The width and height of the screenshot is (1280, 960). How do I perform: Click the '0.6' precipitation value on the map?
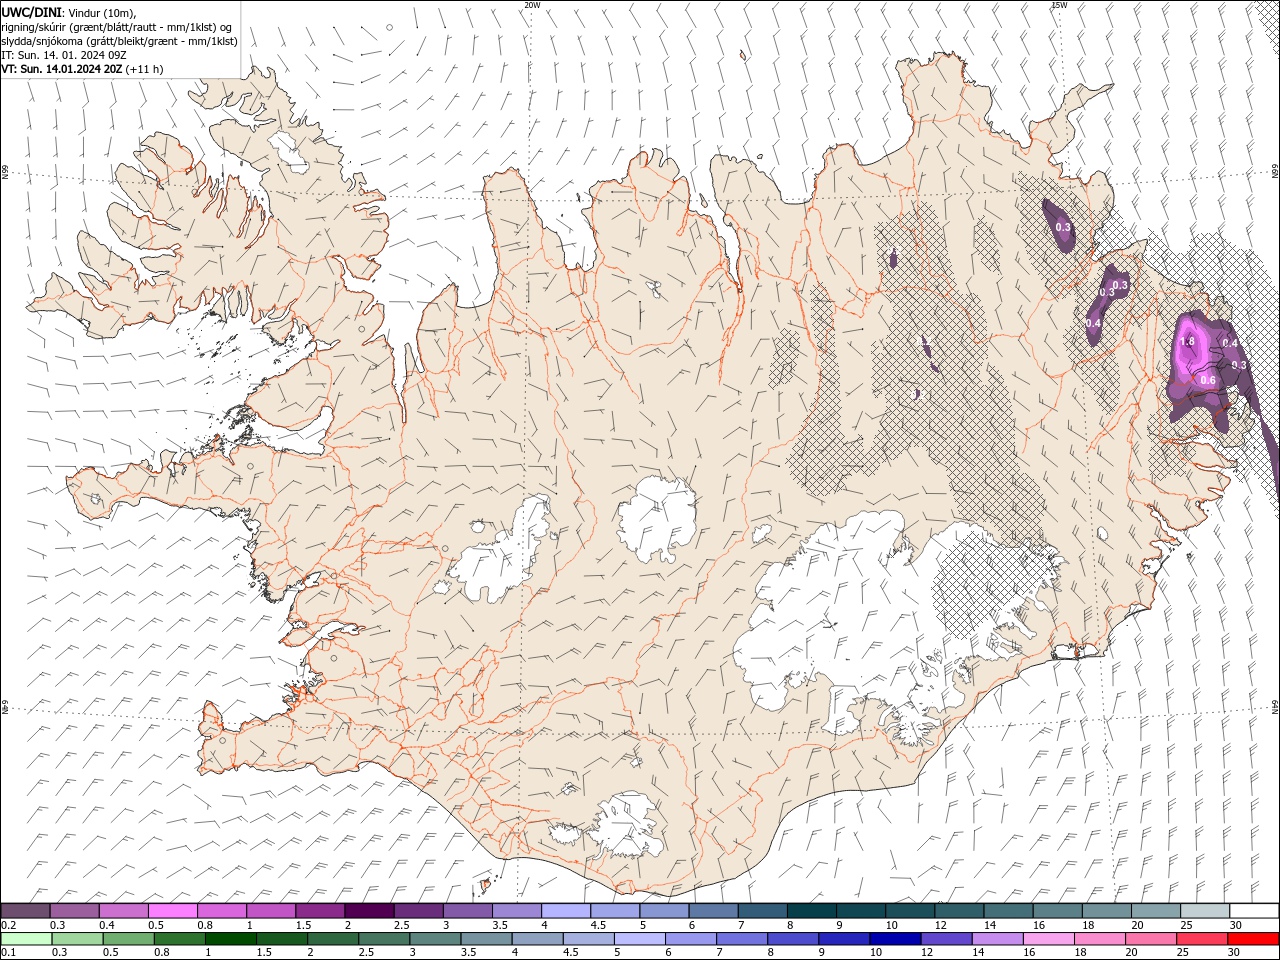1207,380
